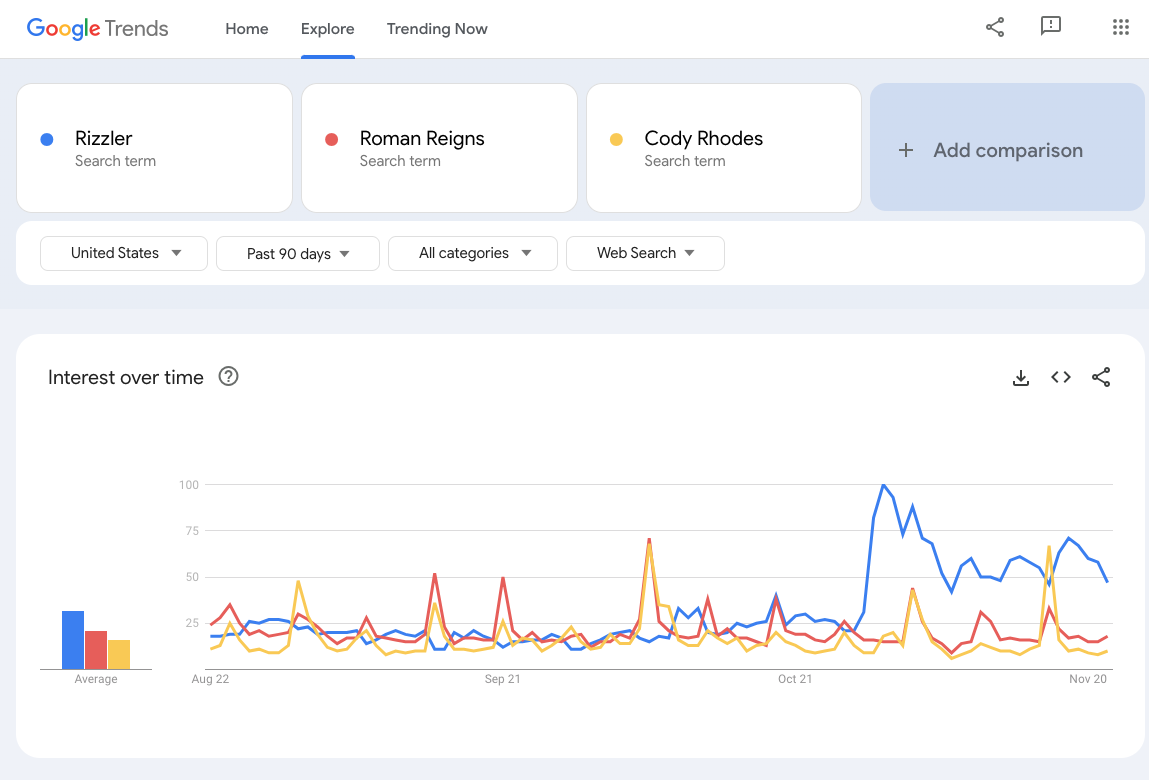Click the Interest over time help icon
The height and width of the screenshot is (780, 1149).
click(x=229, y=377)
